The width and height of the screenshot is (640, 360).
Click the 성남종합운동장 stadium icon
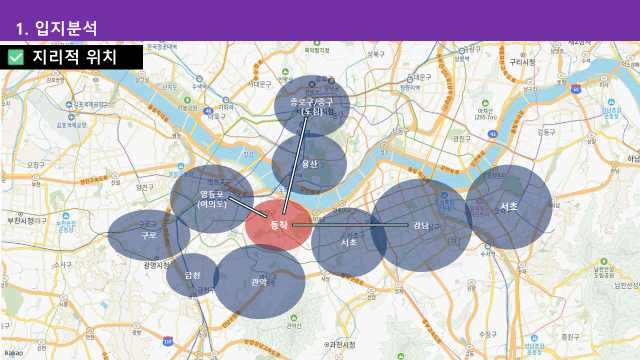534,338
